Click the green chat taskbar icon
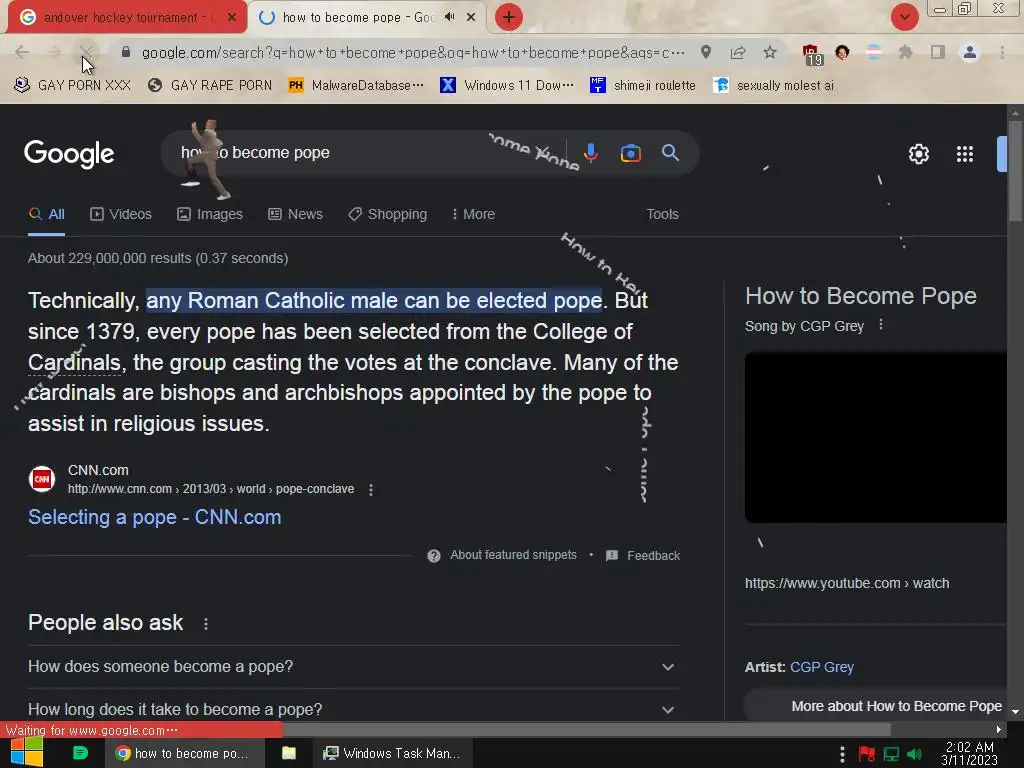Viewport: 1024px width, 768px height. [80, 753]
